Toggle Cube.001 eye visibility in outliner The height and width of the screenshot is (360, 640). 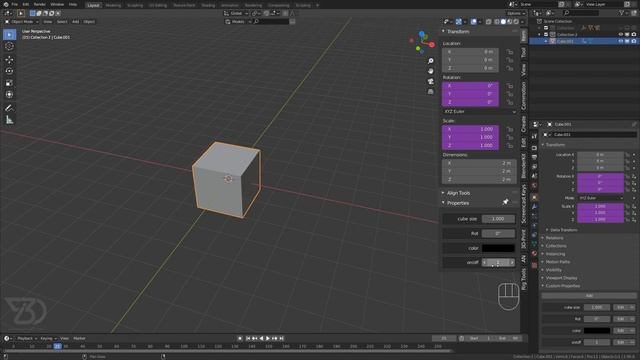click(620, 41)
